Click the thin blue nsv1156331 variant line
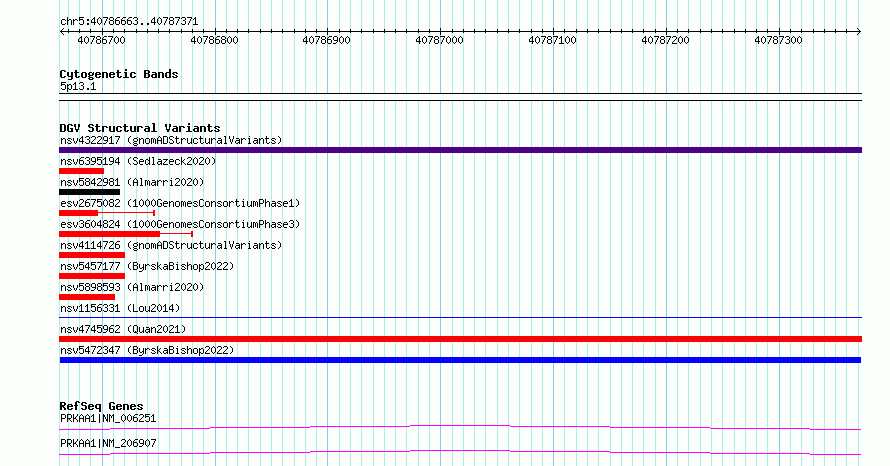The height and width of the screenshot is (466, 890). tap(460, 318)
